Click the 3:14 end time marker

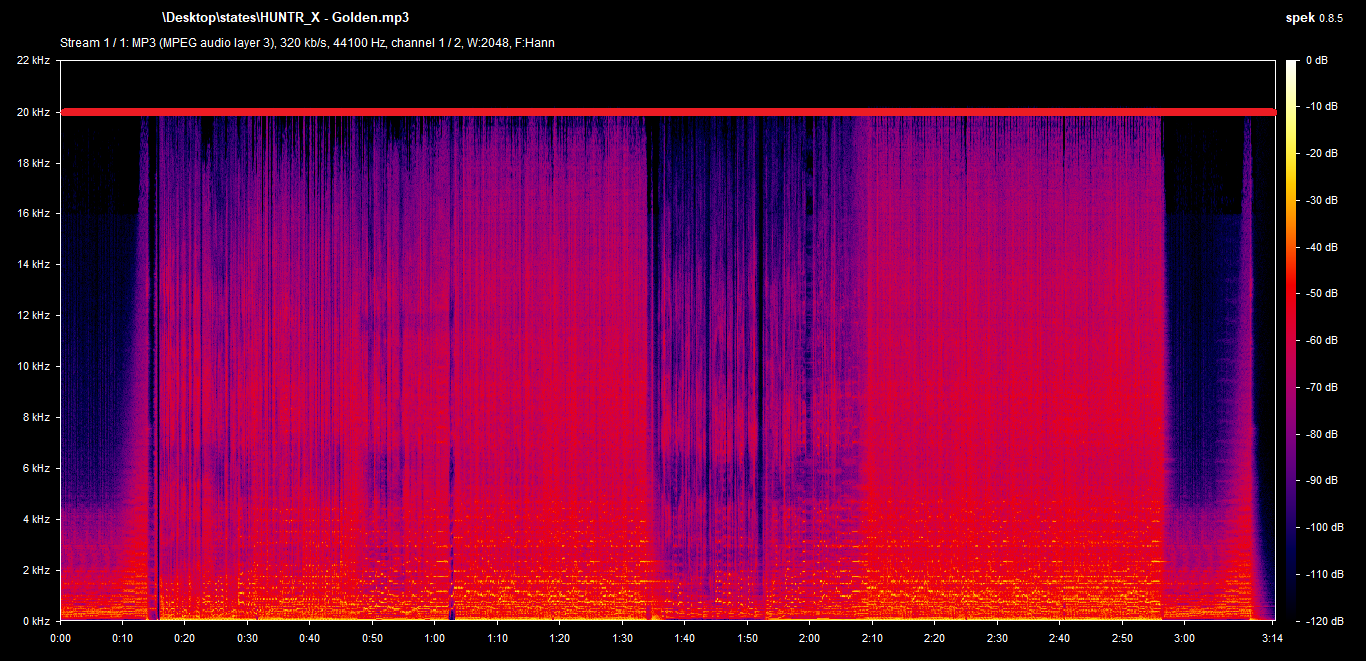(x=1271, y=638)
